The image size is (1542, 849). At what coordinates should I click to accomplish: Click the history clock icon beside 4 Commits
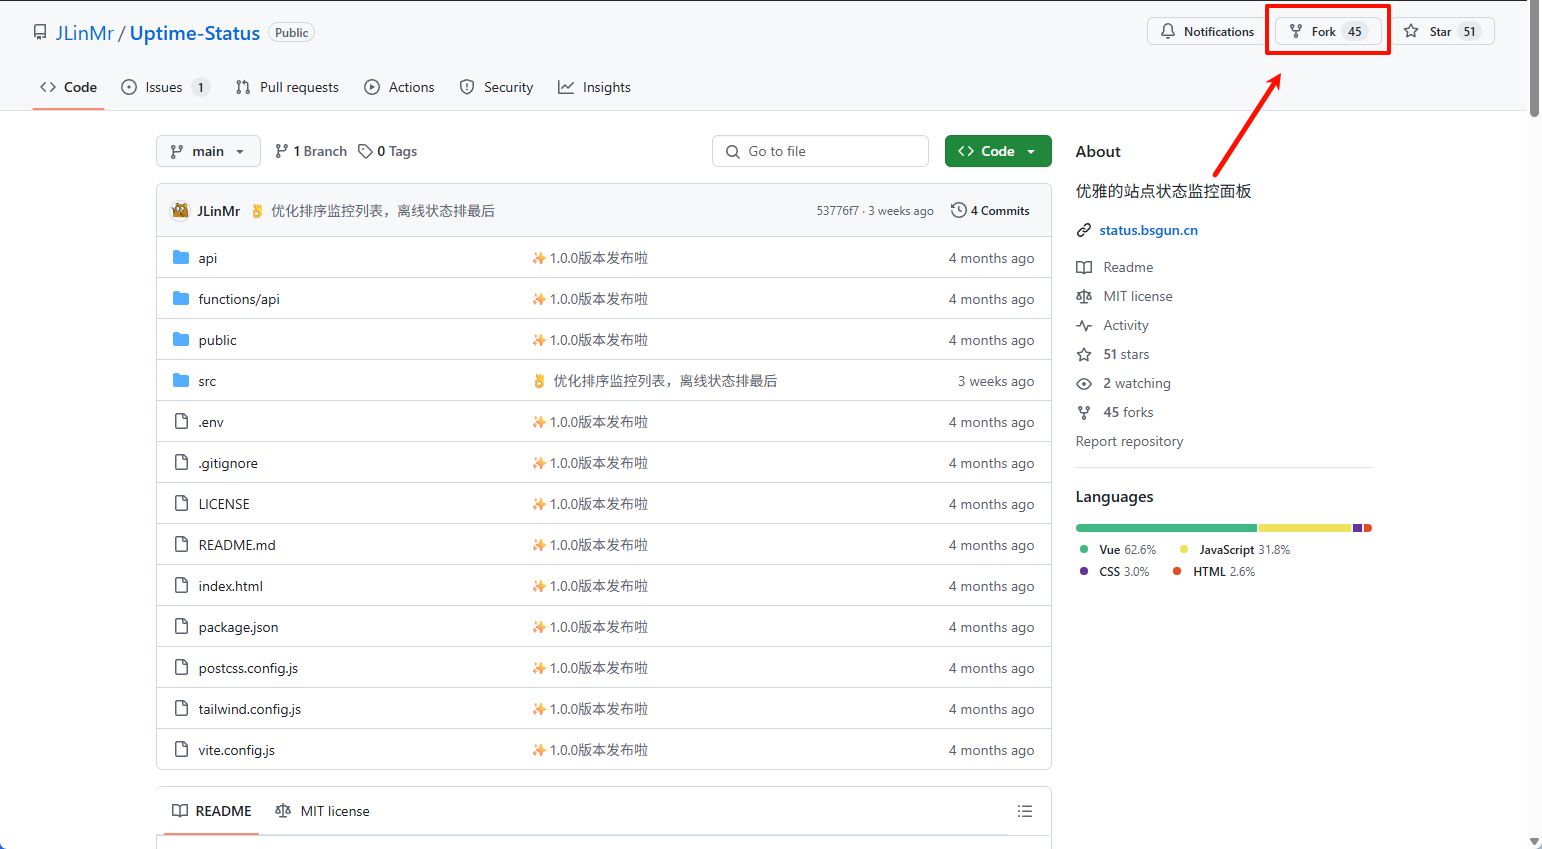[x=959, y=210]
